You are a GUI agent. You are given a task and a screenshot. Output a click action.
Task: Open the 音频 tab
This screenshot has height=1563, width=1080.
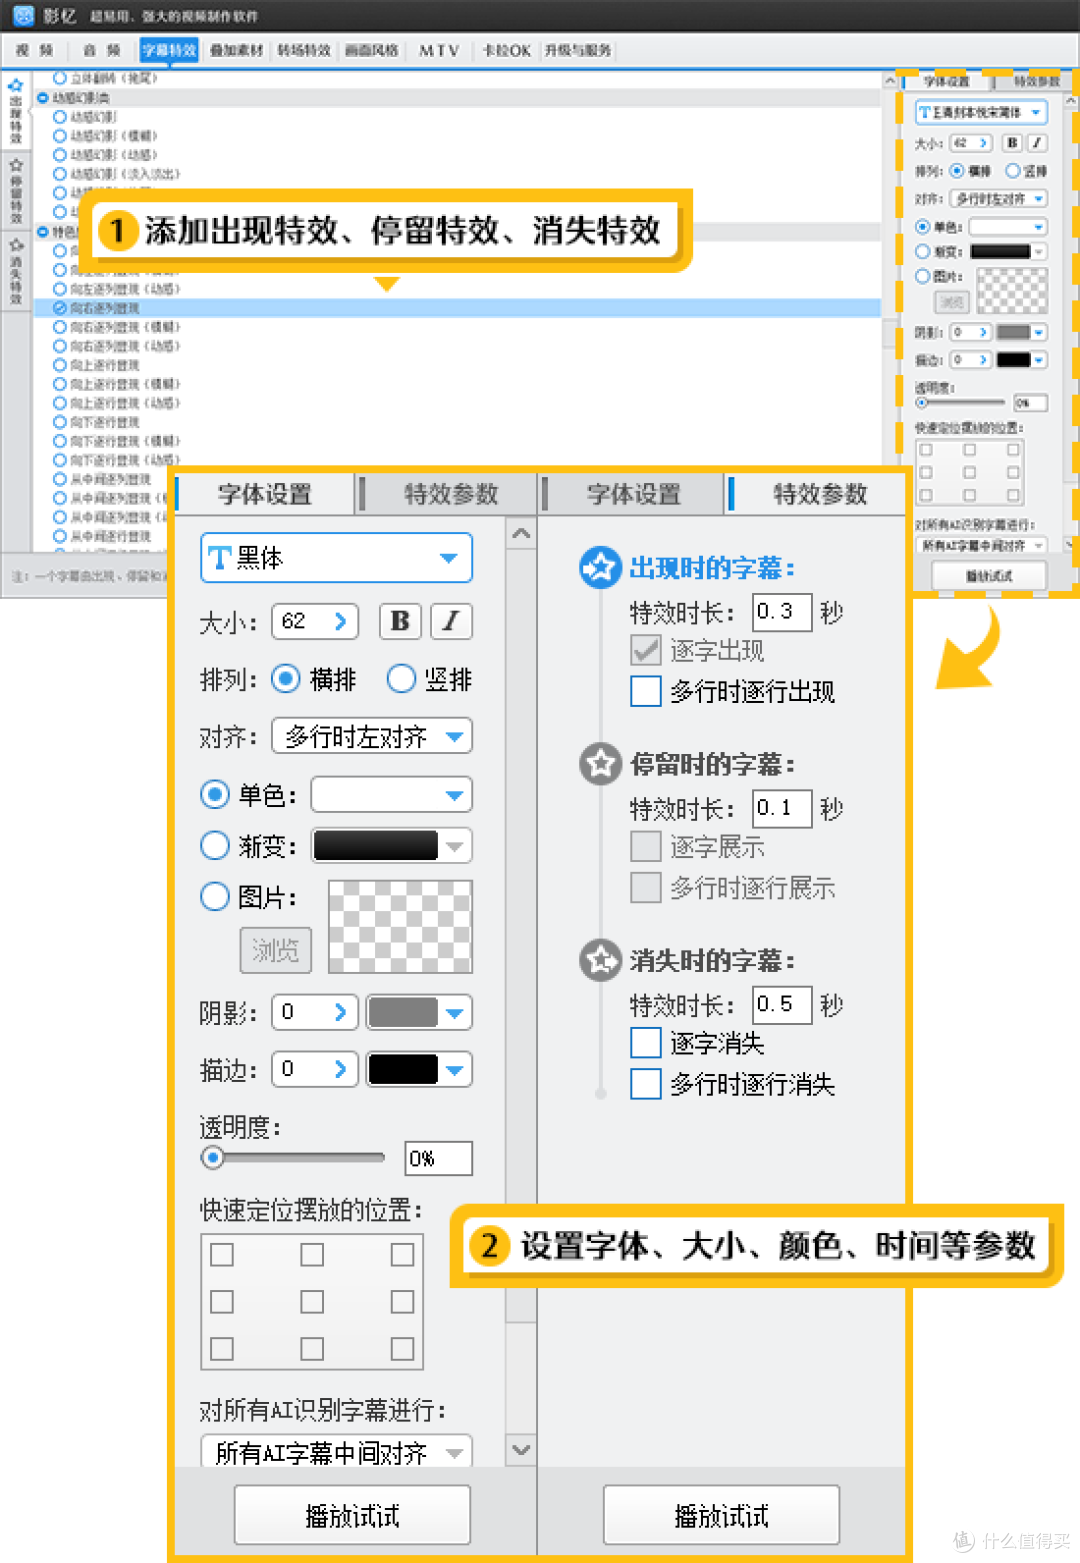click(x=101, y=50)
